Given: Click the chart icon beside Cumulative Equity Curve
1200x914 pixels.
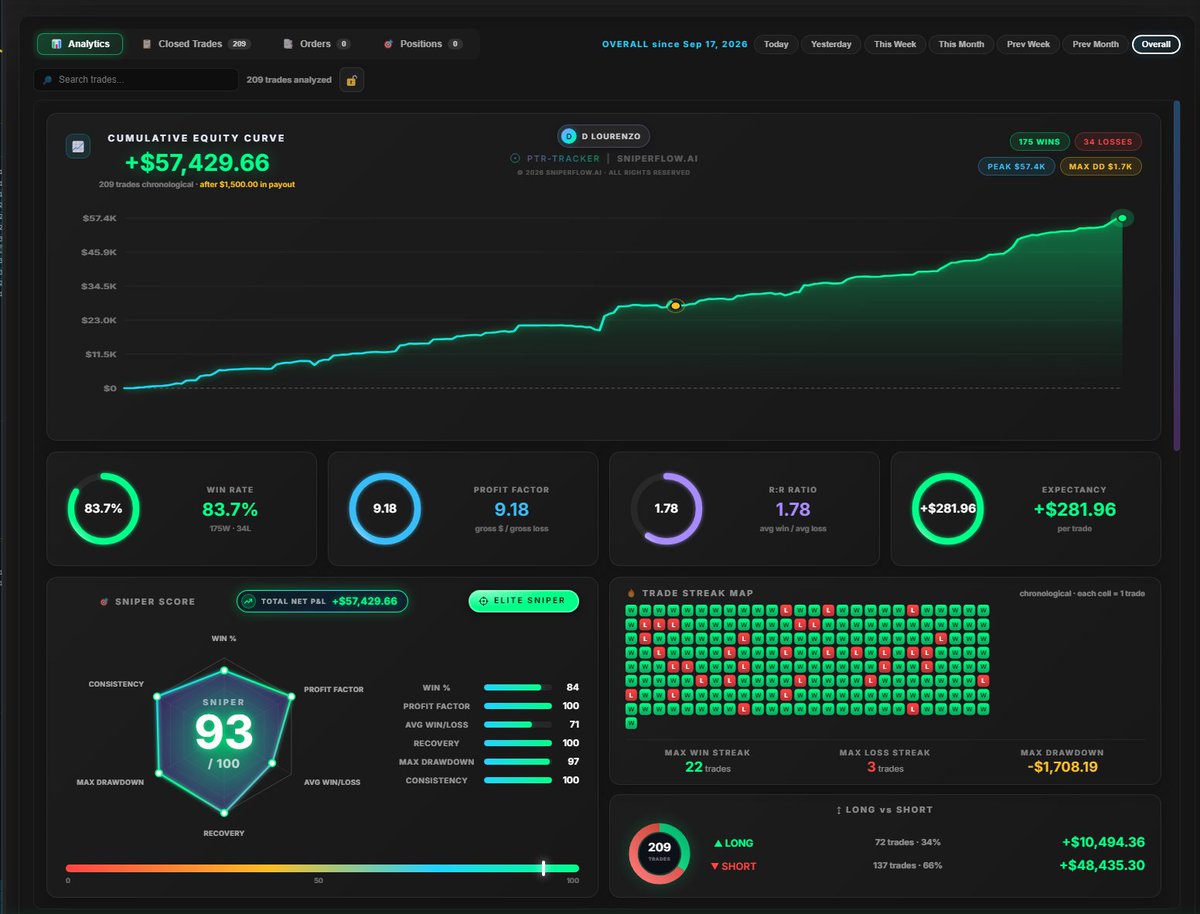Looking at the screenshot, I should 78,146.
